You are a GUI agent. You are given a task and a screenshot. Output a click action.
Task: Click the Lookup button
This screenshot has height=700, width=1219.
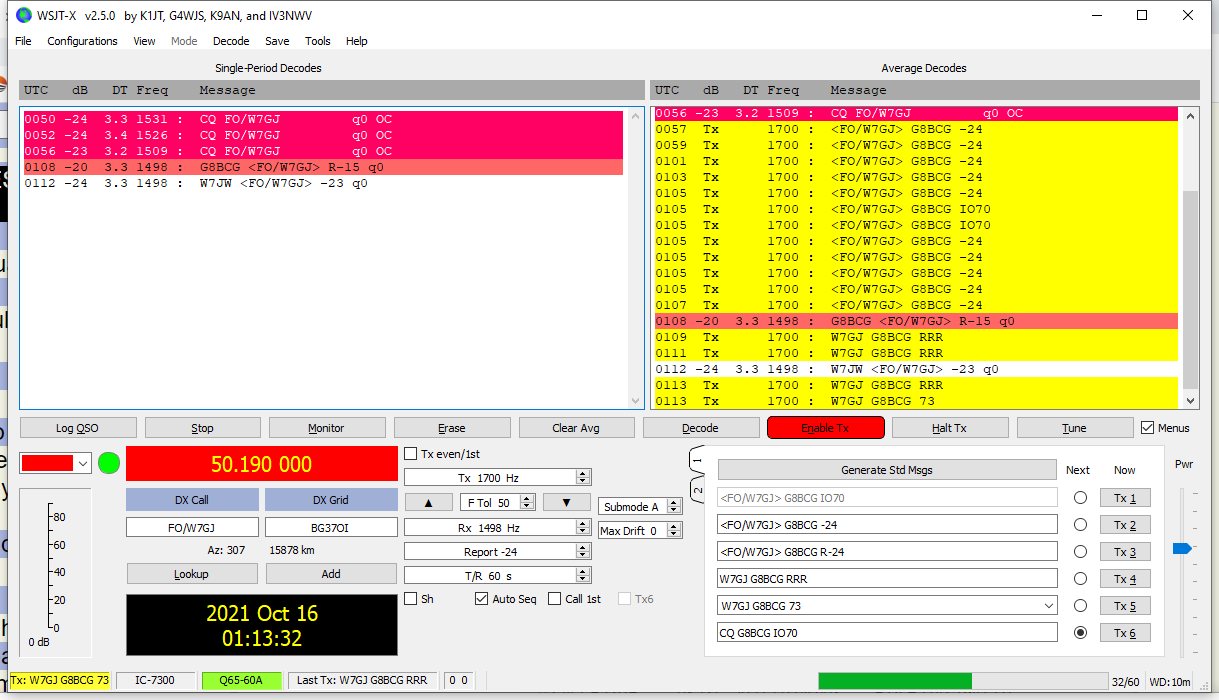tap(192, 574)
